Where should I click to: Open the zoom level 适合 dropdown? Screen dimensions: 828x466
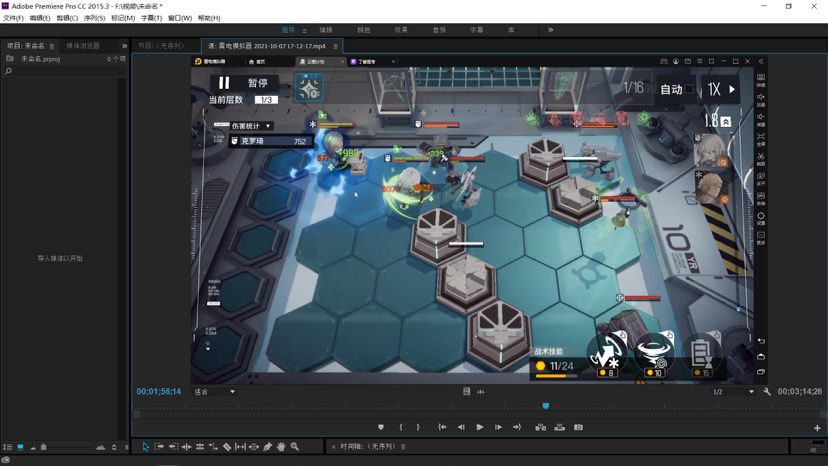click(x=215, y=392)
